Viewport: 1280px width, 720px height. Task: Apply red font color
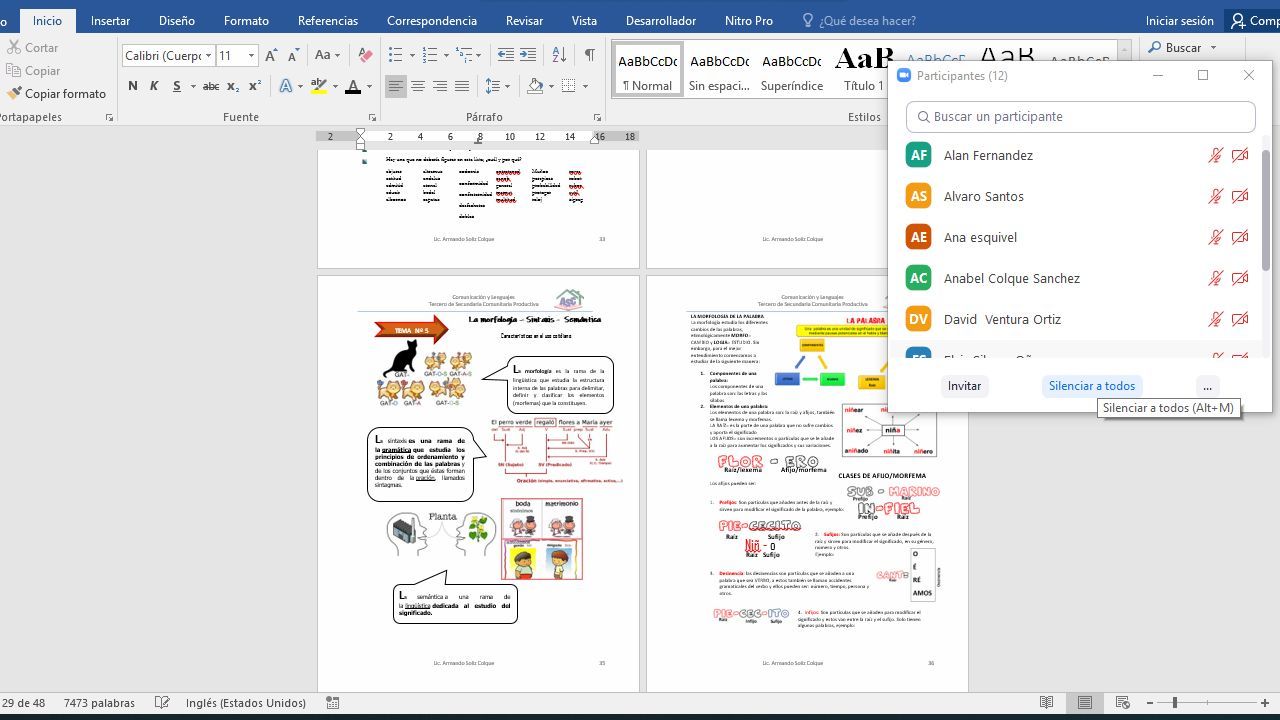[352, 86]
